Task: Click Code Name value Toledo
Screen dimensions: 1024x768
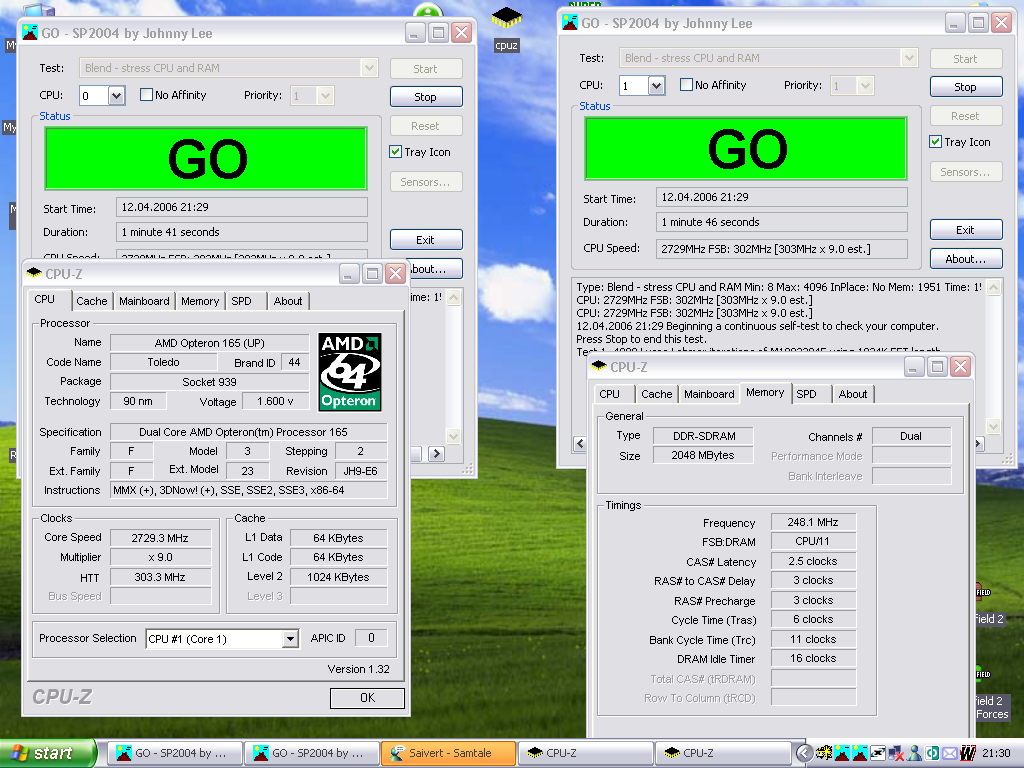Action: point(163,362)
